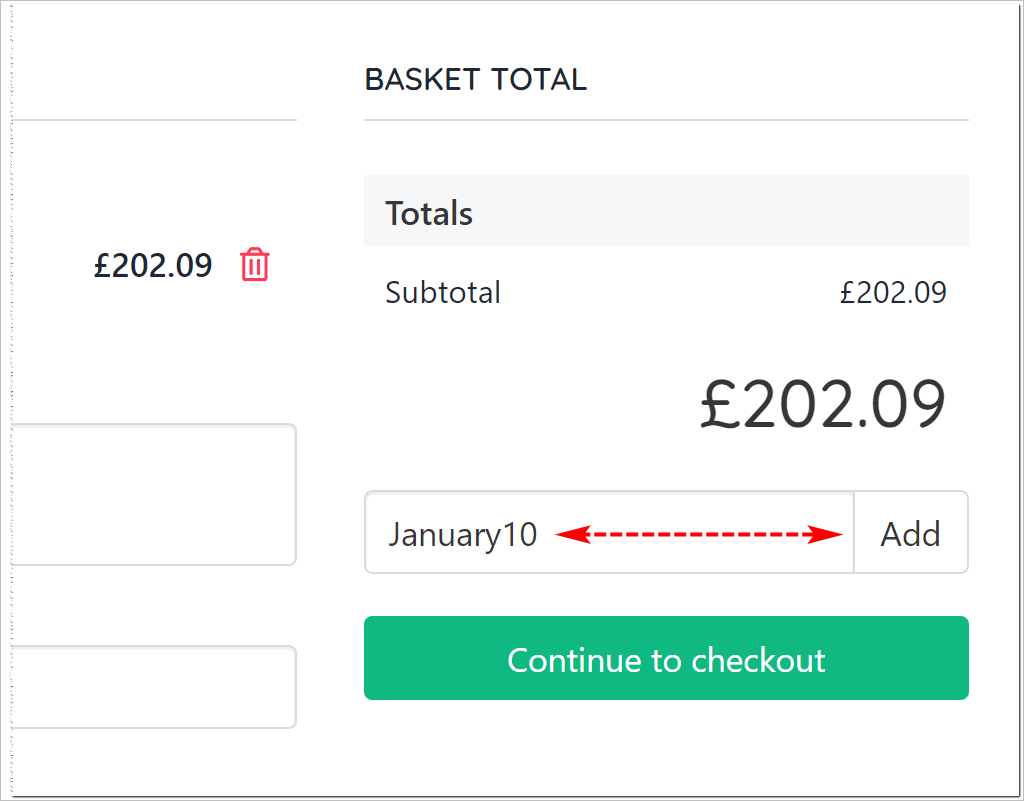The height and width of the screenshot is (801, 1024).
Task: Select the gray Totals header bar
Action: [666, 211]
